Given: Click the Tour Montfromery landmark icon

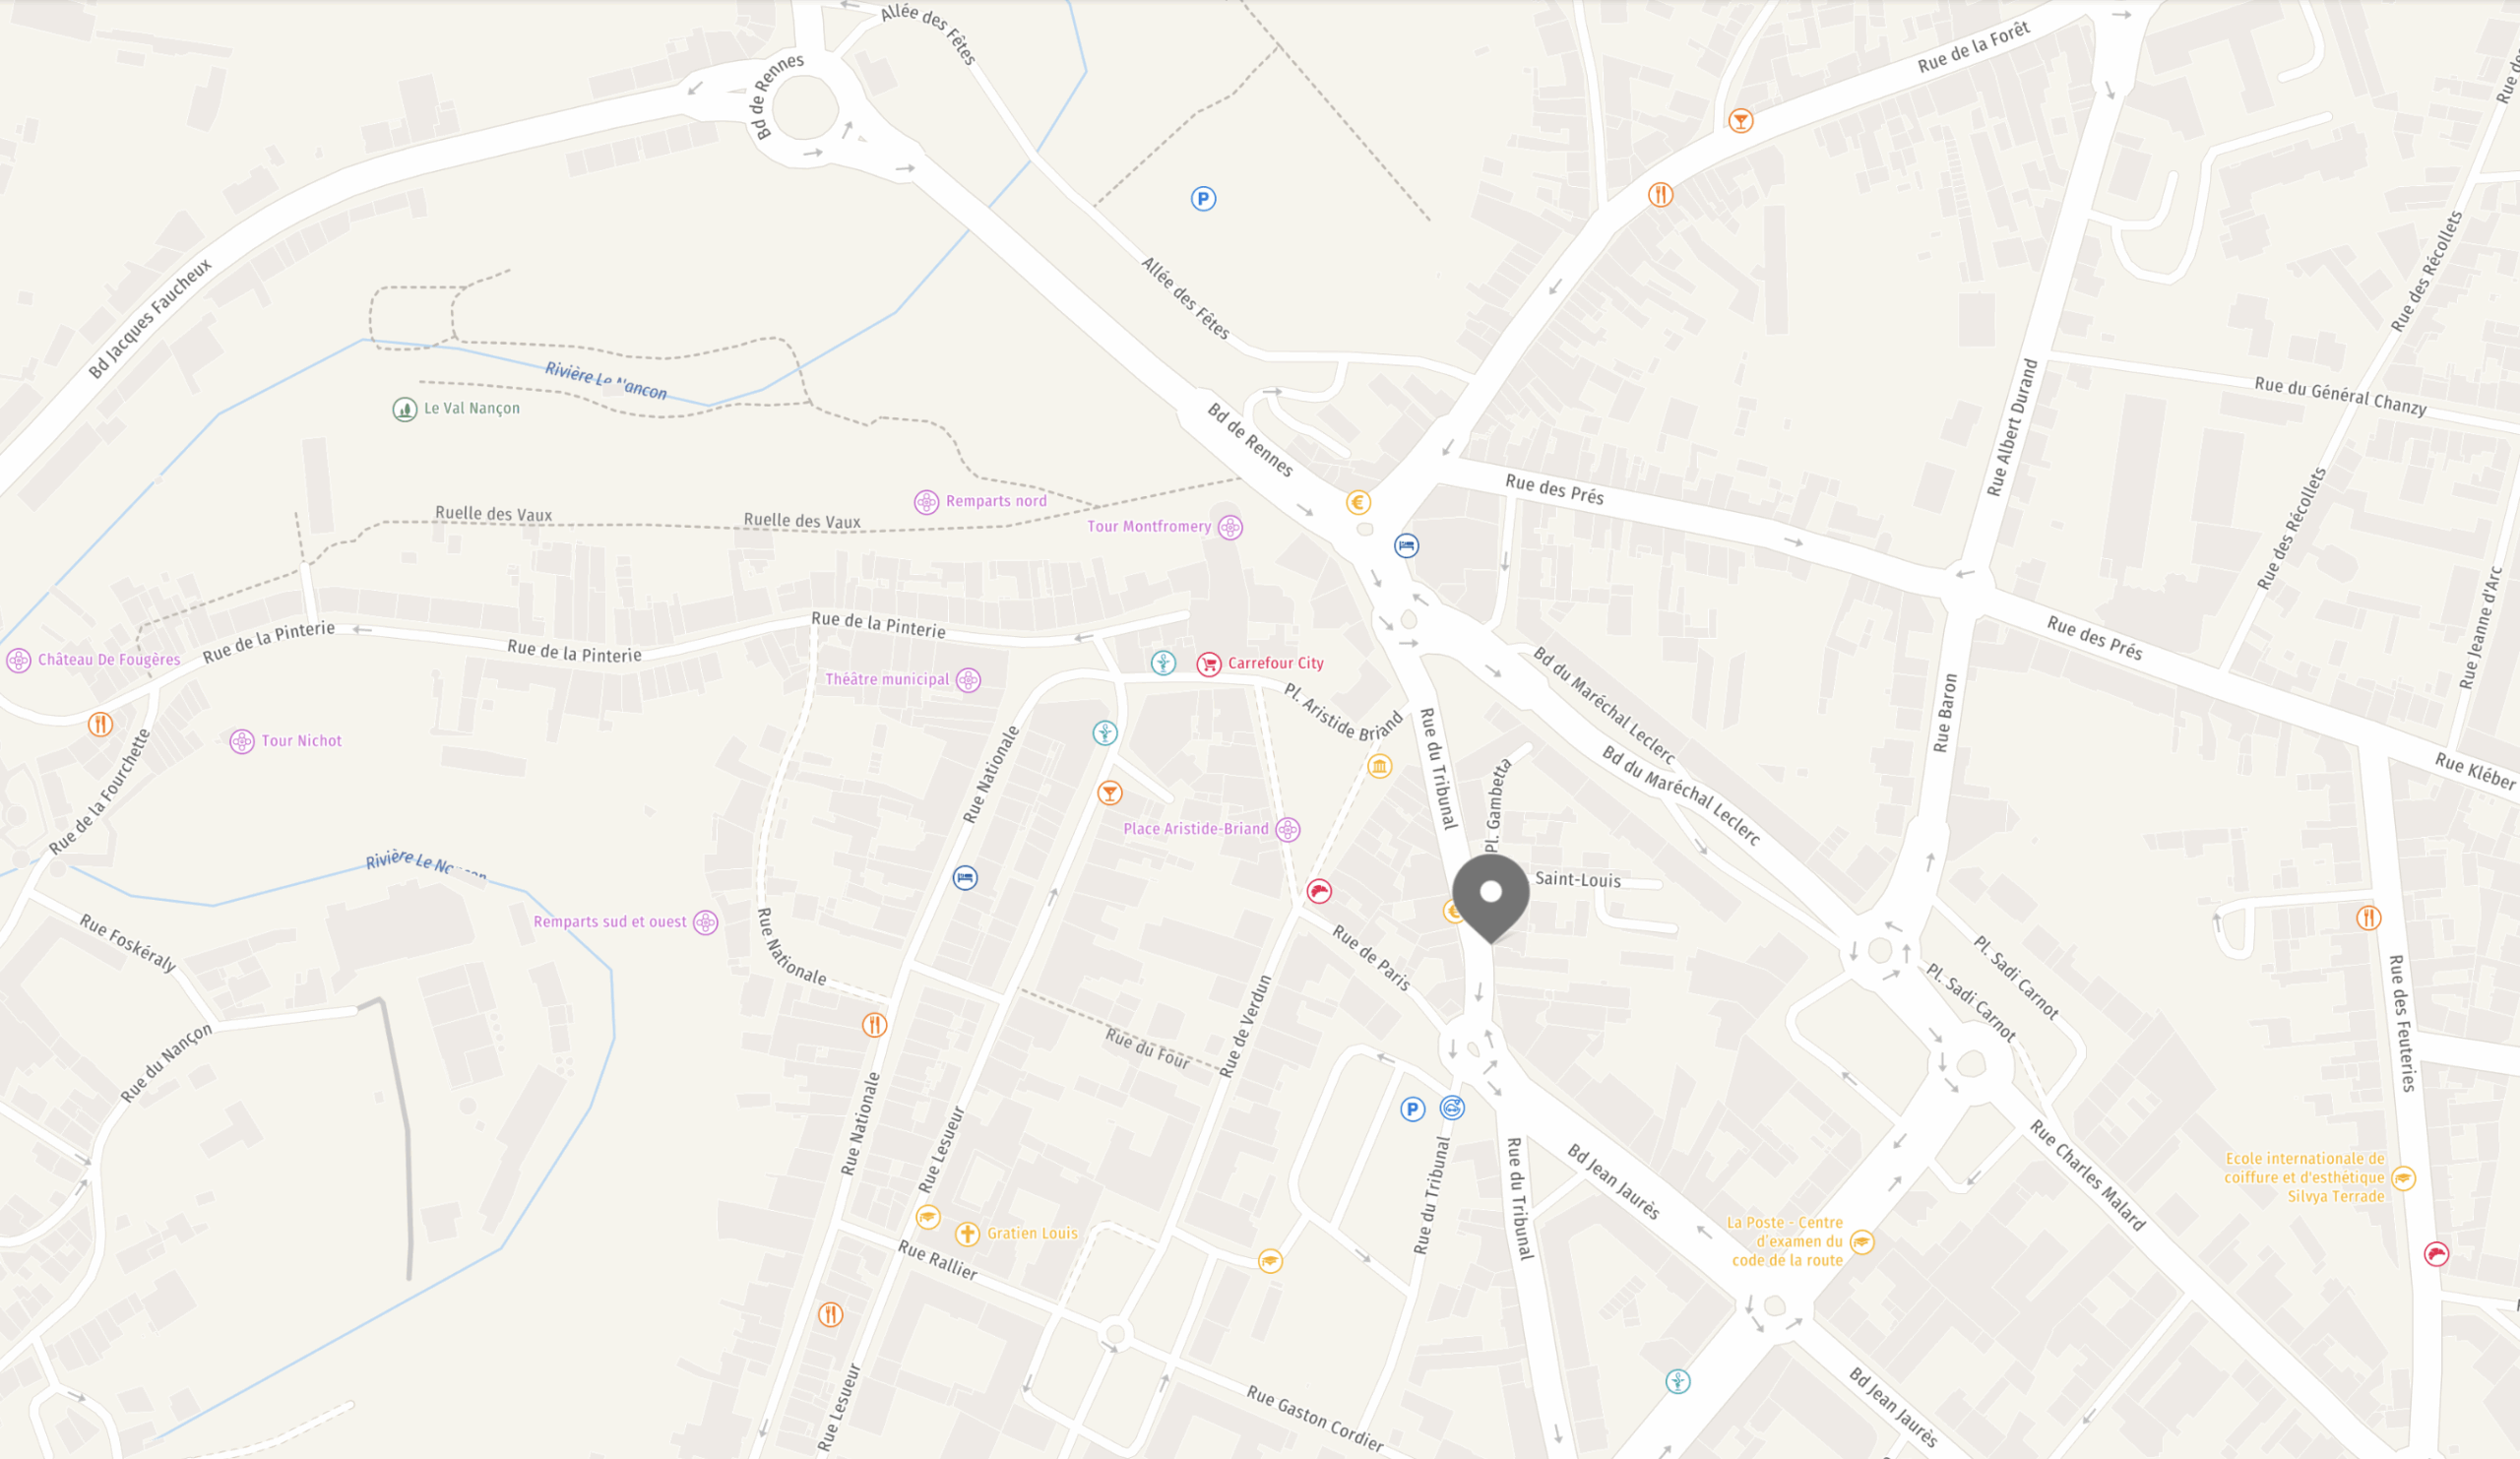Looking at the screenshot, I should [x=1230, y=527].
